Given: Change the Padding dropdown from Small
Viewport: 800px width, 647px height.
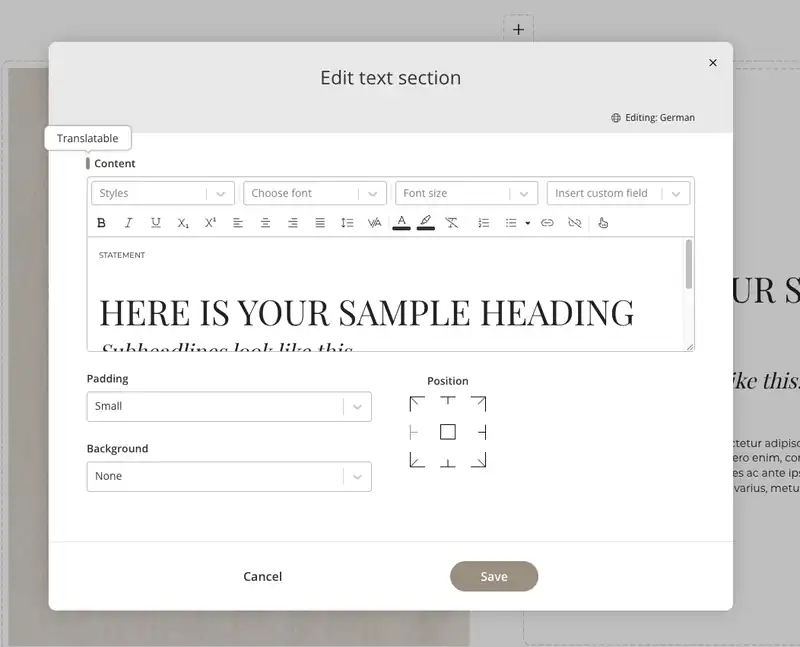Looking at the screenshot, I should pos(229,407).
